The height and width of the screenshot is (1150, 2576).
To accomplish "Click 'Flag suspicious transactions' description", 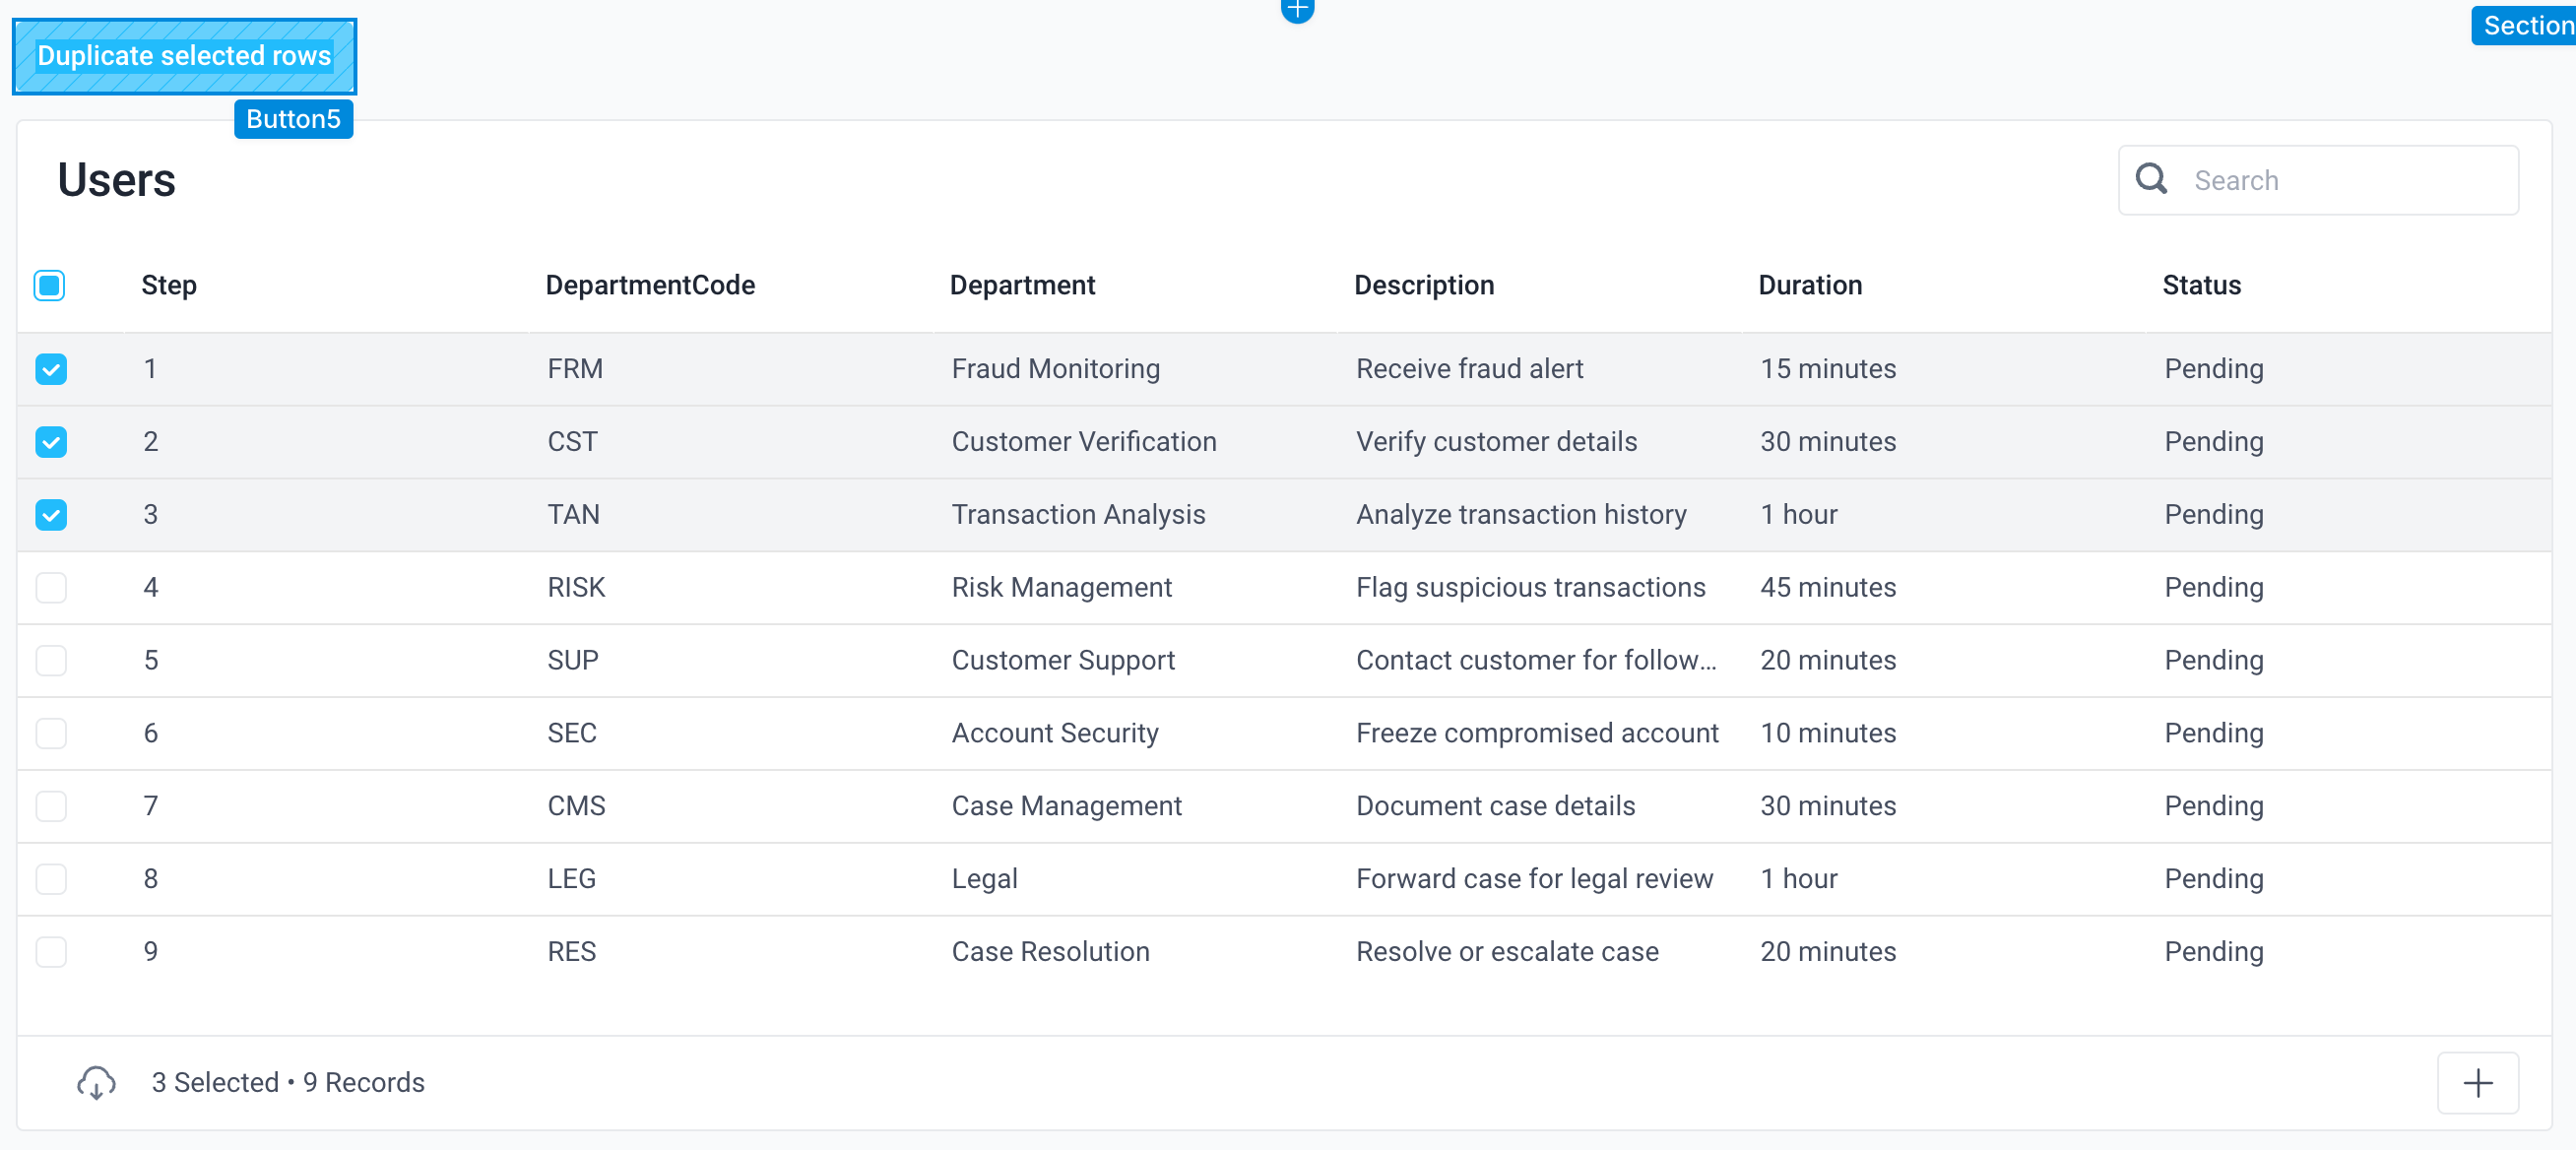I will [x=1530, y=588].
